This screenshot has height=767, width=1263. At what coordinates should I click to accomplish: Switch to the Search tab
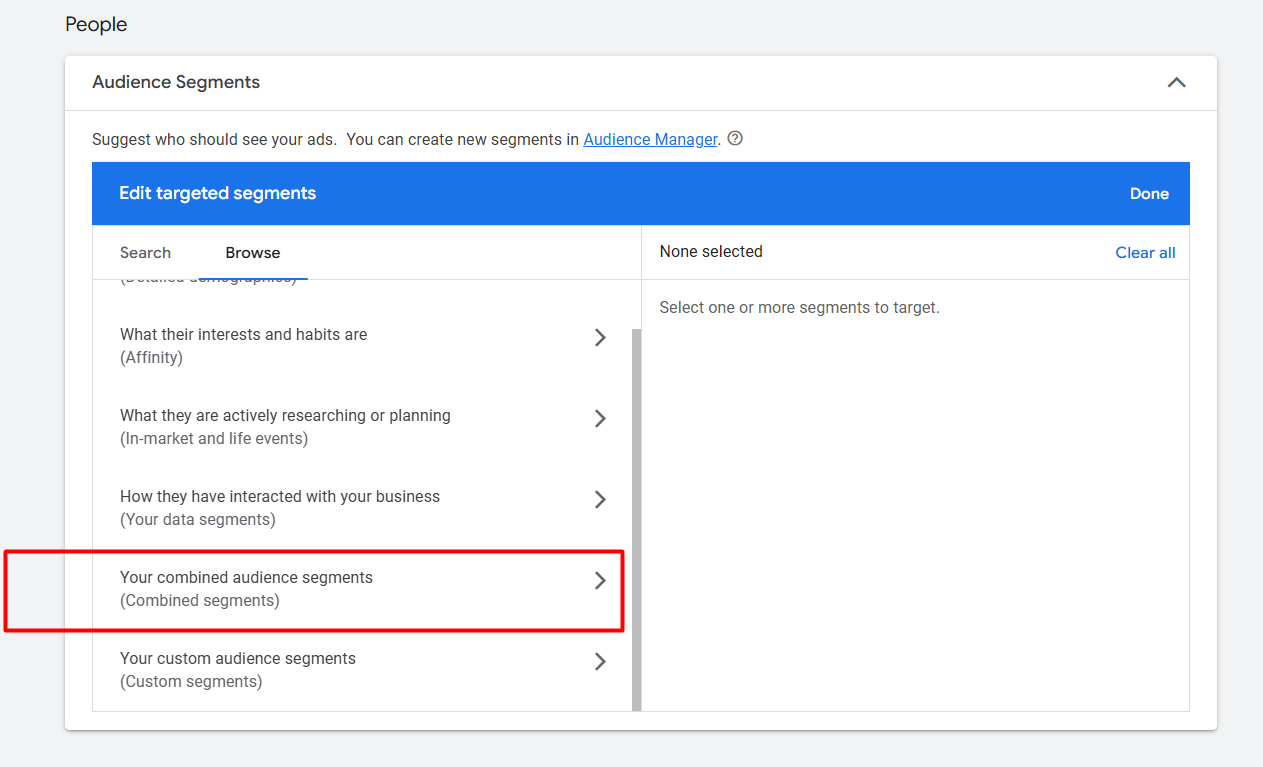[x=145, y=253]
